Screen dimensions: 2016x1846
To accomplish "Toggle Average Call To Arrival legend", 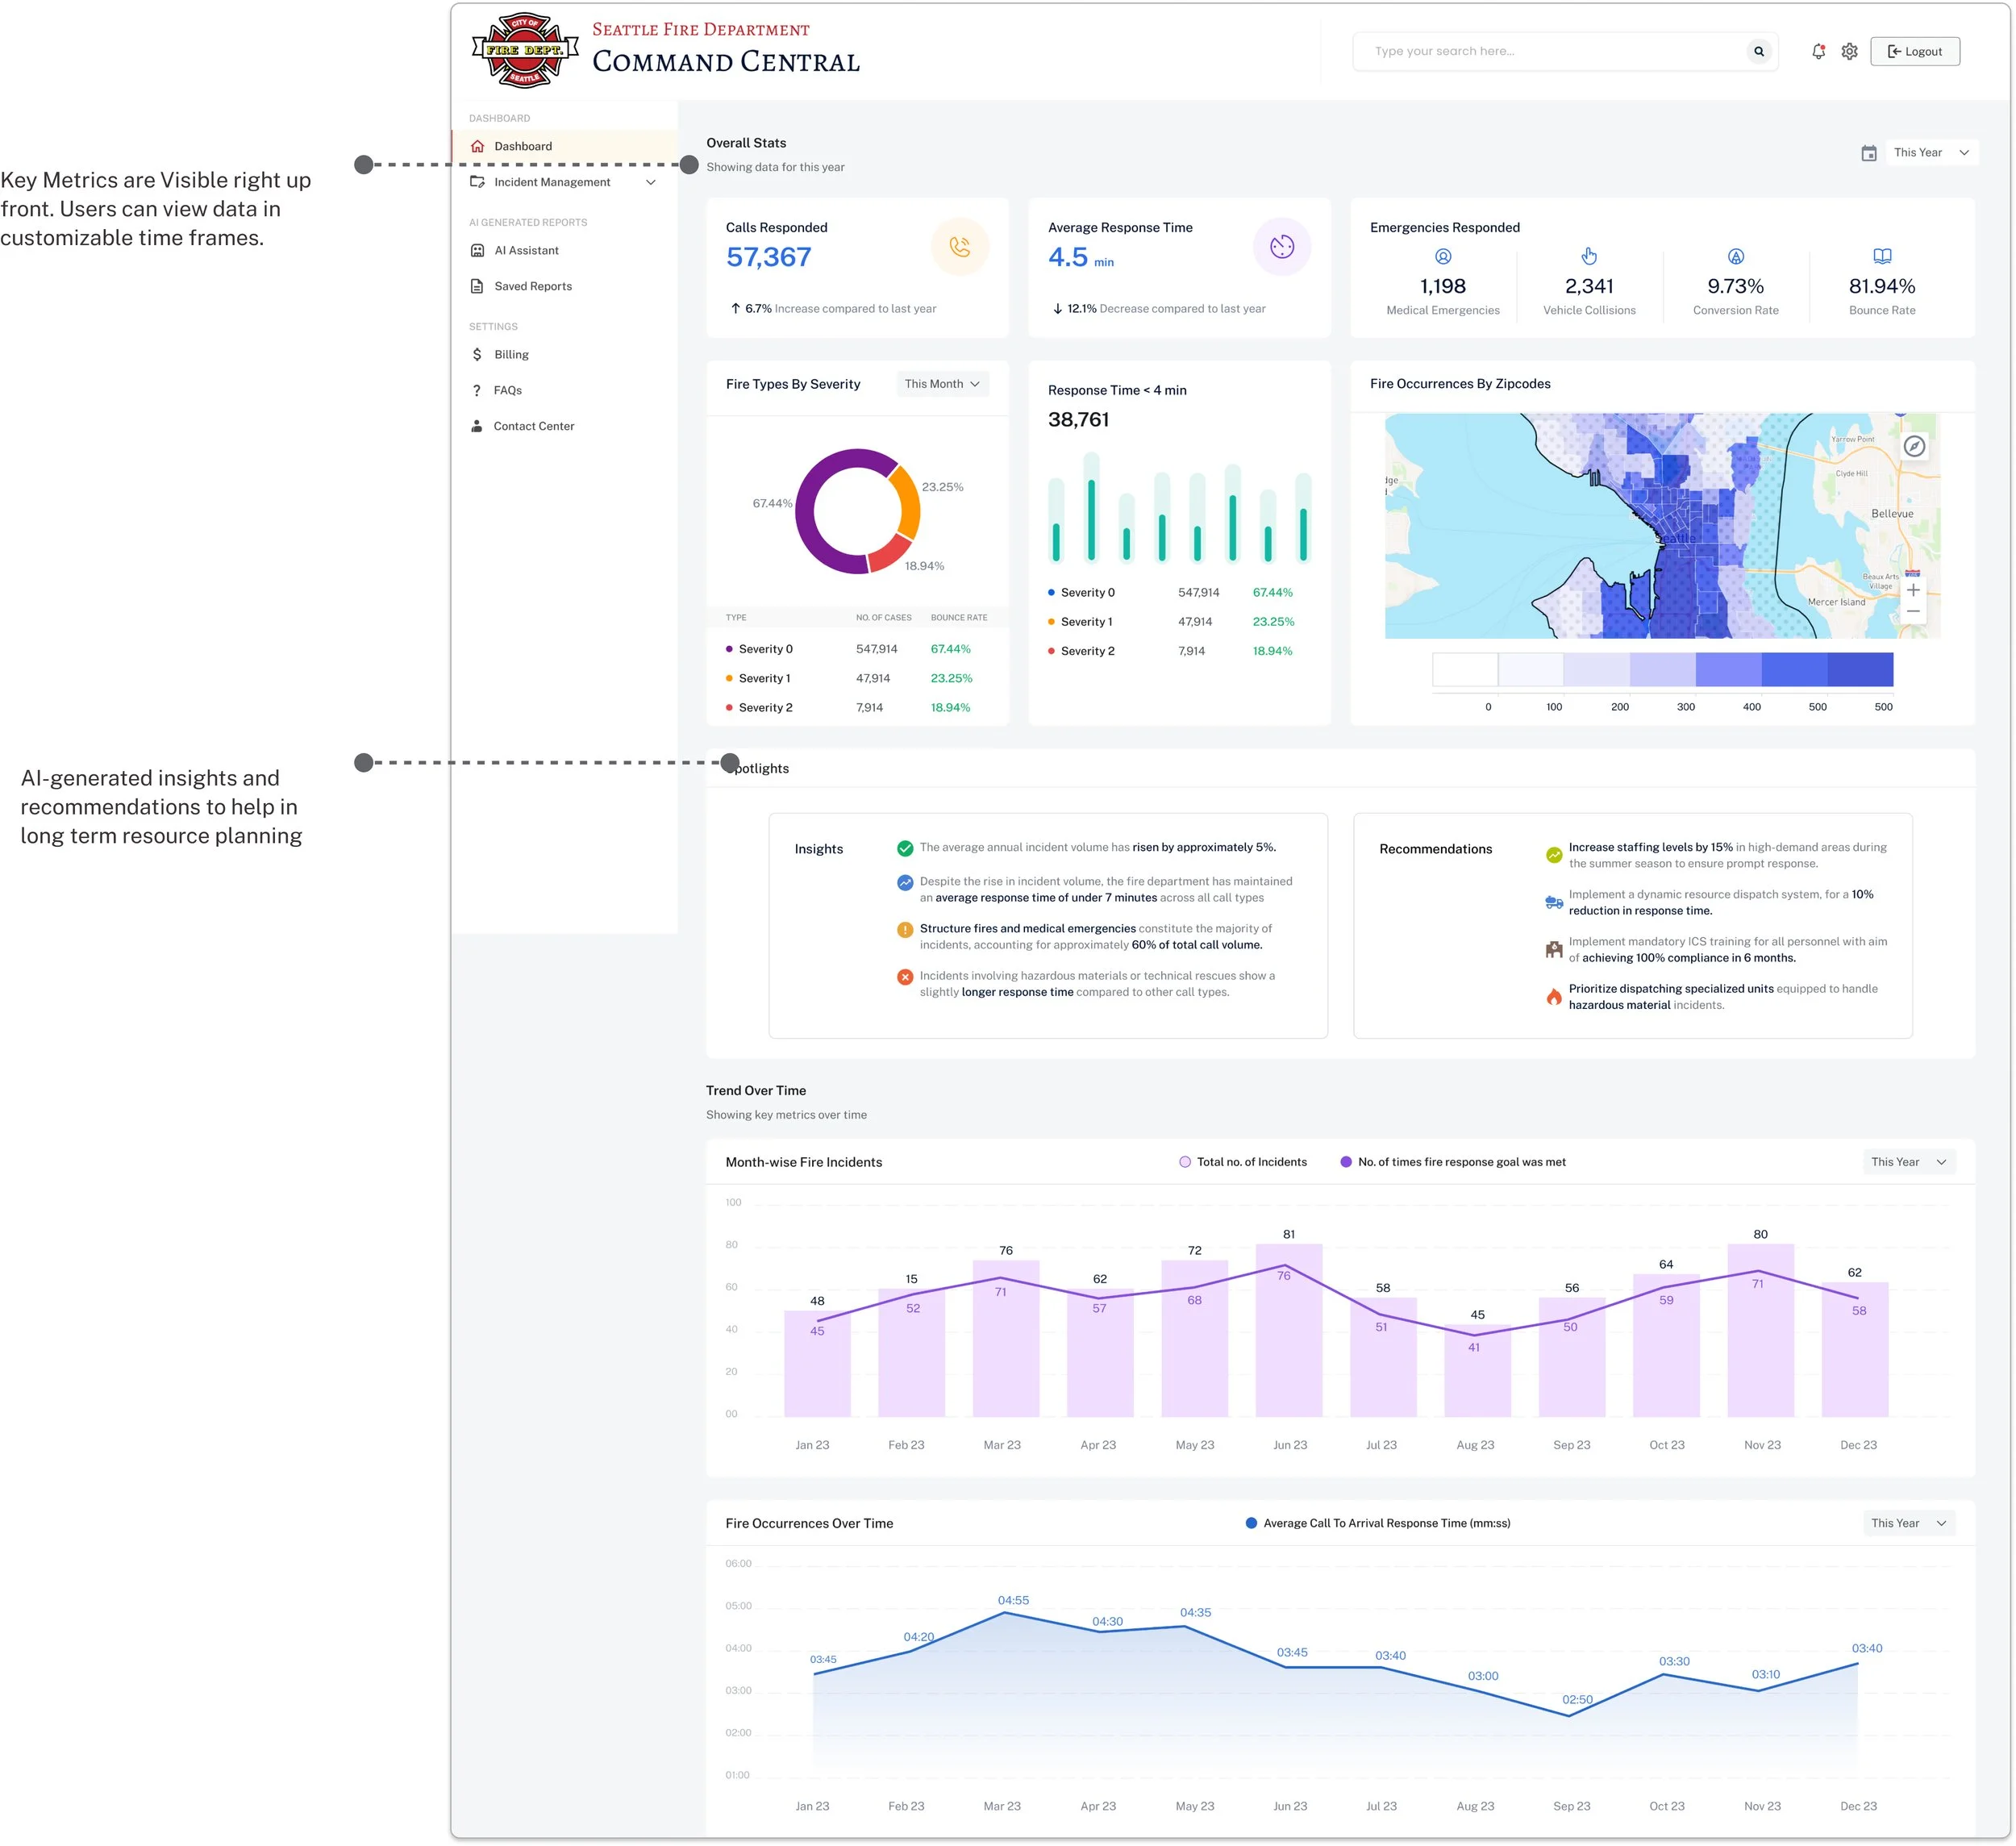I will click(x=1377, y=1523).
